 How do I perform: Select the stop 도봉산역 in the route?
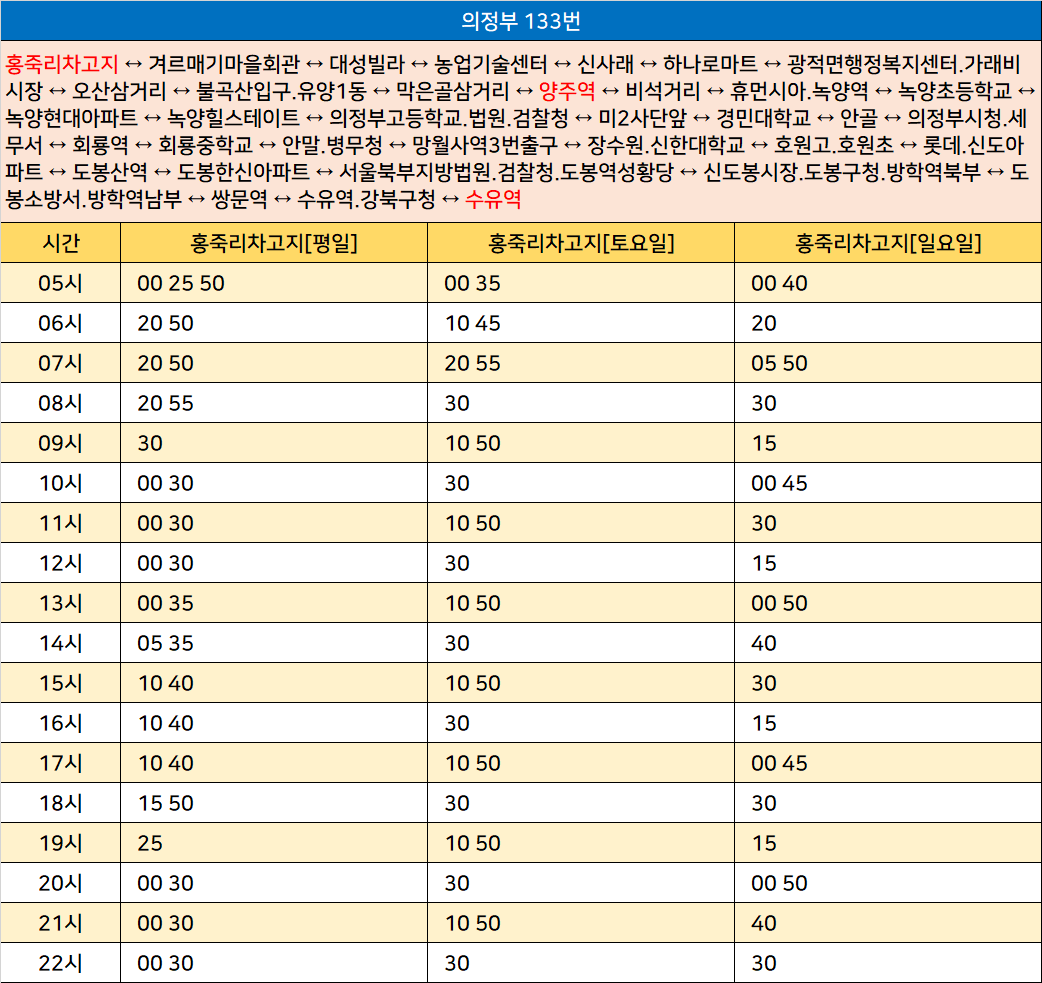pyautogui.click(x=110, y=172)
